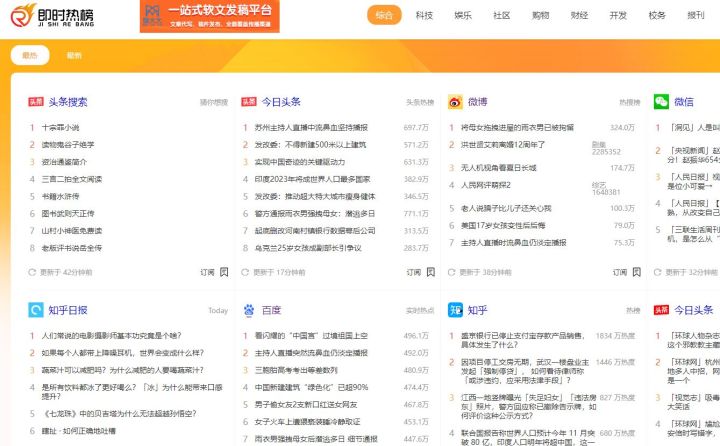
Task: Open 三胞胎高考考出等差数列 Baidu item
Action: [x=296, y=370]
